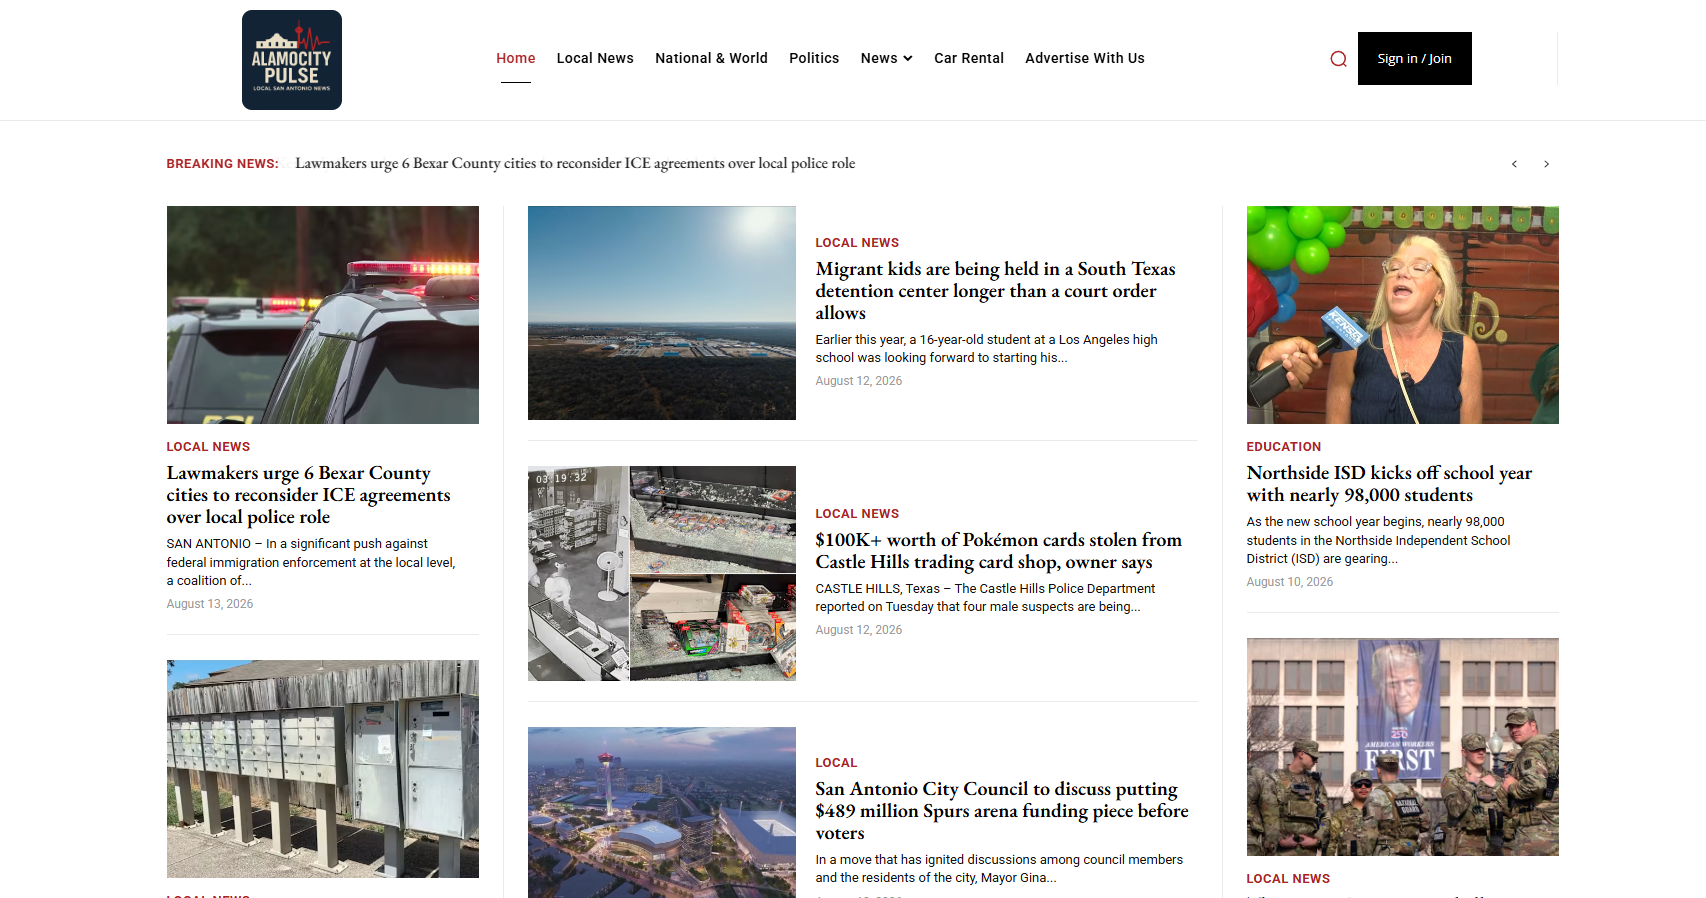Image resolution: width=1706 pixels, height=898 pixels.
Task: Click the August 10, 2026 date
Action: (x=1289, y=582)
